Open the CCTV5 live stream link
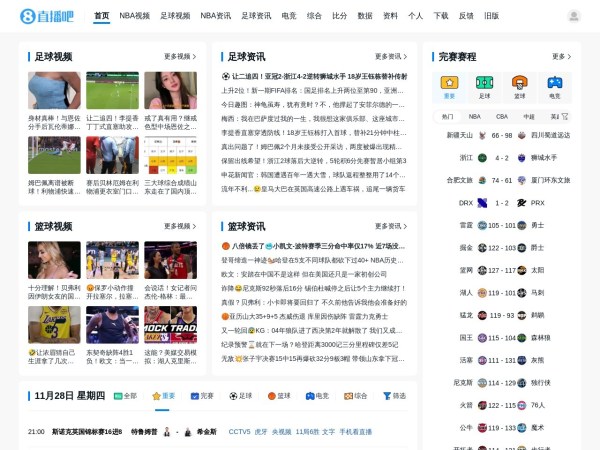The image size is (600, 450). 239,432
